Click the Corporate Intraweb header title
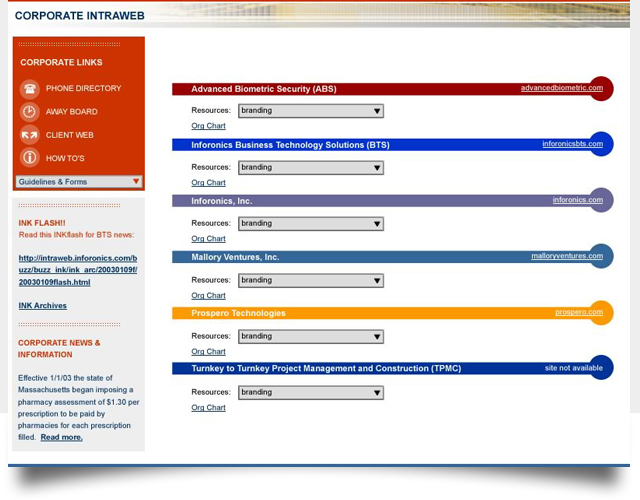This screenshot has width=640, height=500. coord(80,16)
